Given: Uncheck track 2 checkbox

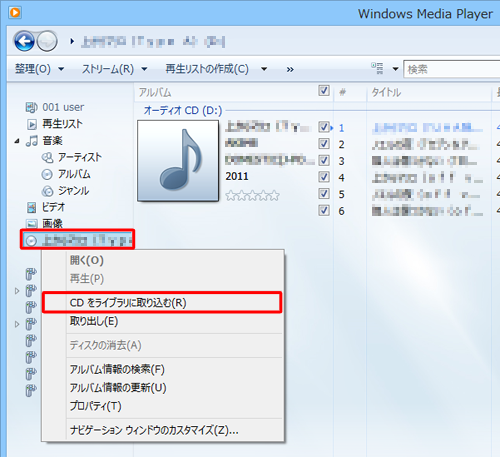Looking at the screenshot, I should click(324, 144).
